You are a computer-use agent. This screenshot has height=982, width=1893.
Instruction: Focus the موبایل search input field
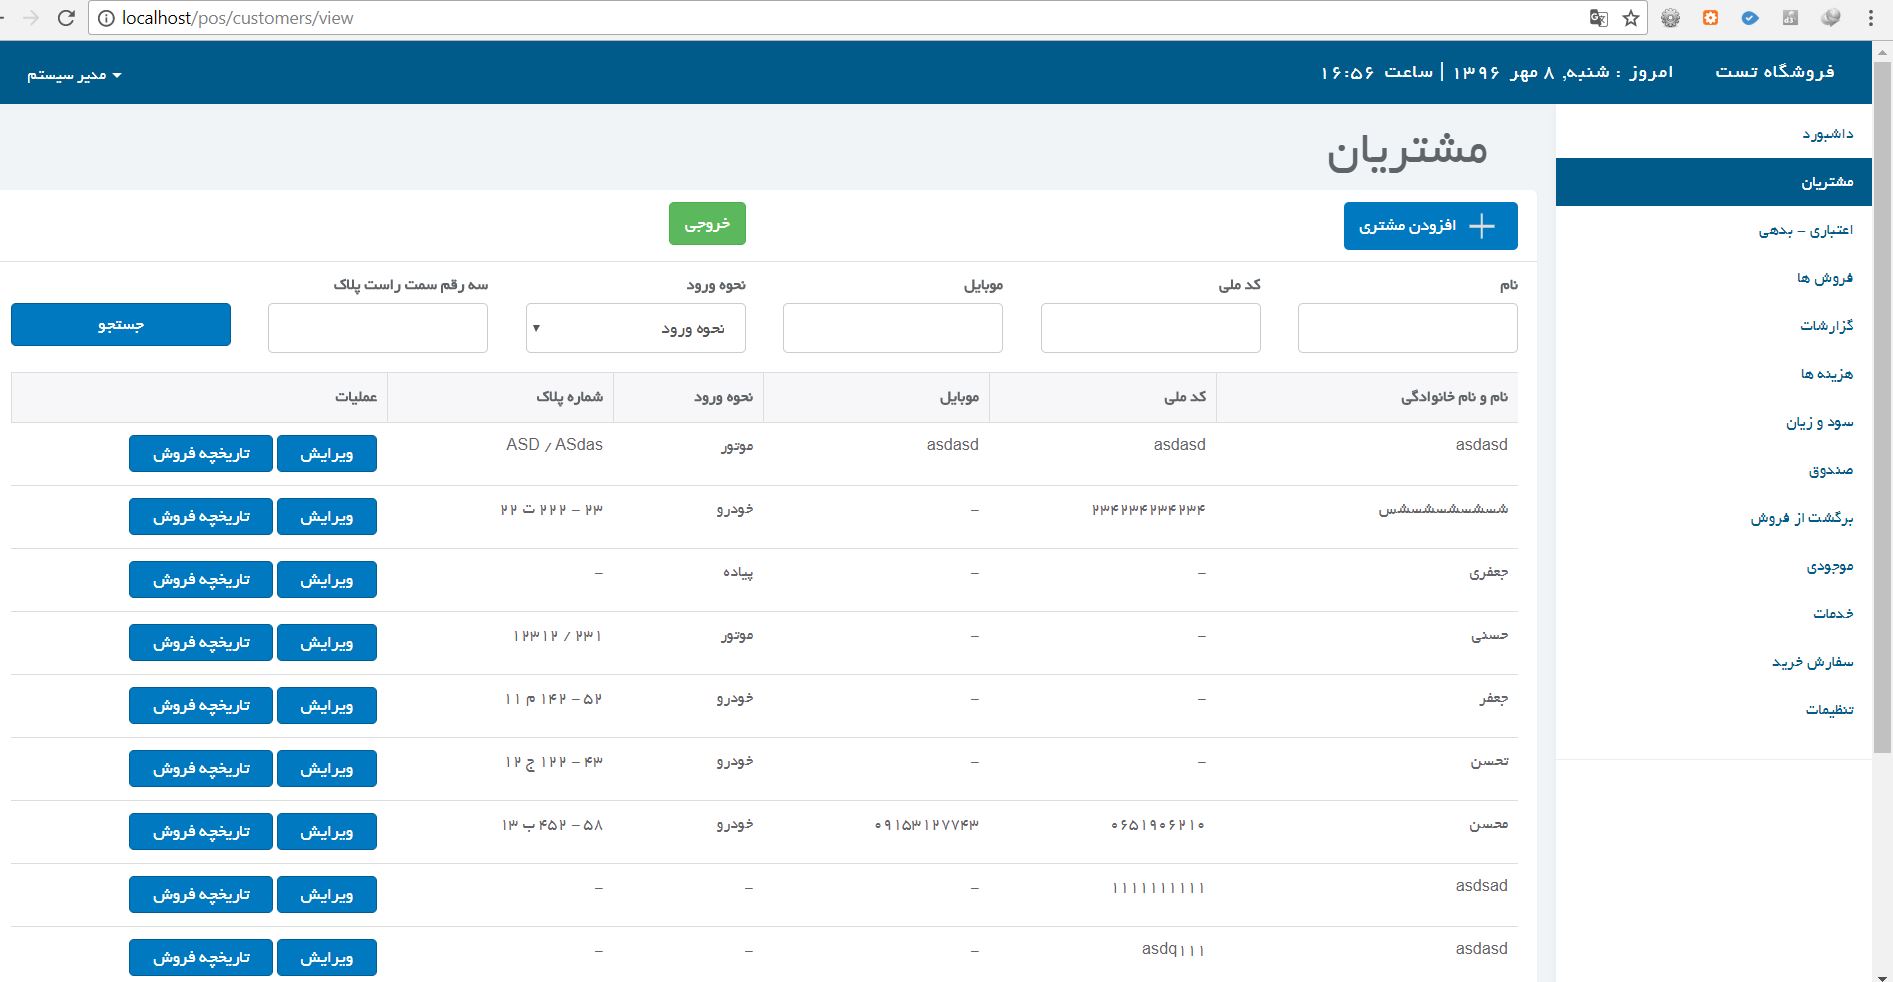click(892, 328)
